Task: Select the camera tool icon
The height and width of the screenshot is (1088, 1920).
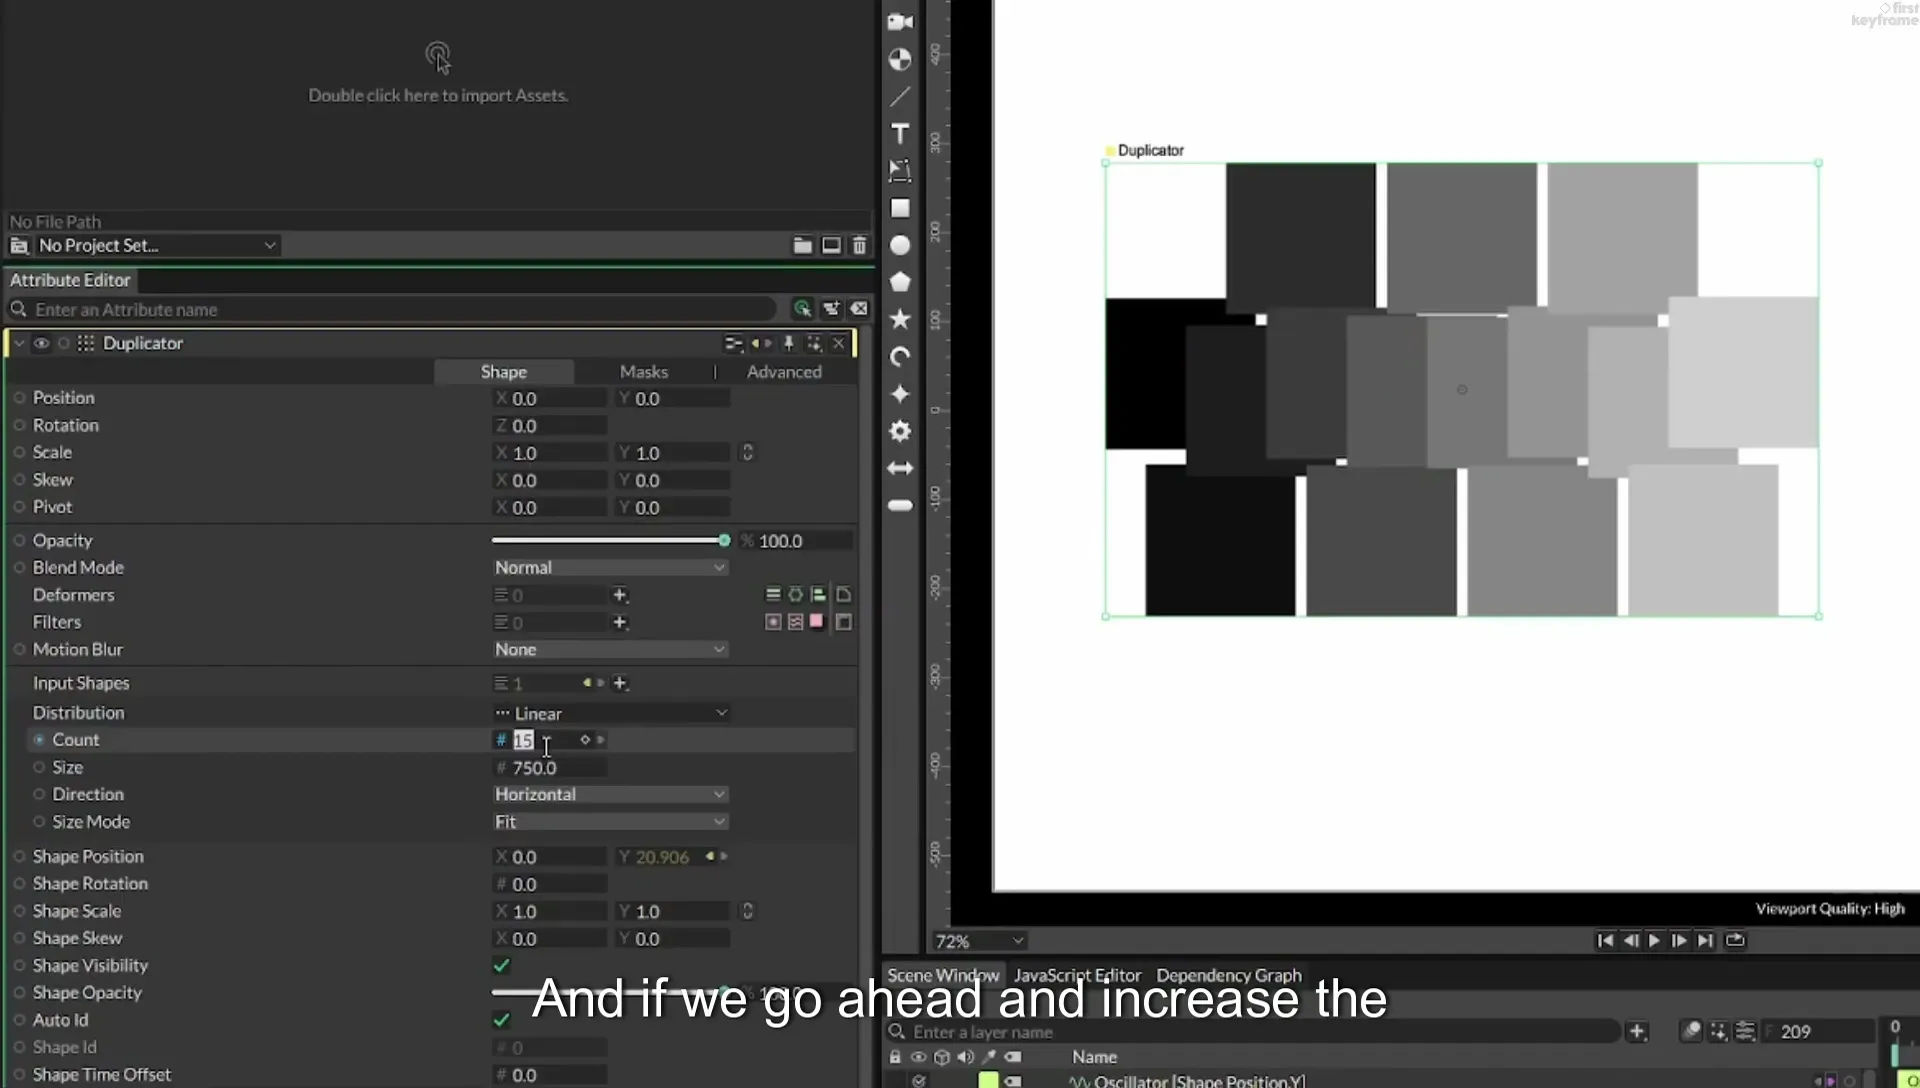Action: point(900,22)
